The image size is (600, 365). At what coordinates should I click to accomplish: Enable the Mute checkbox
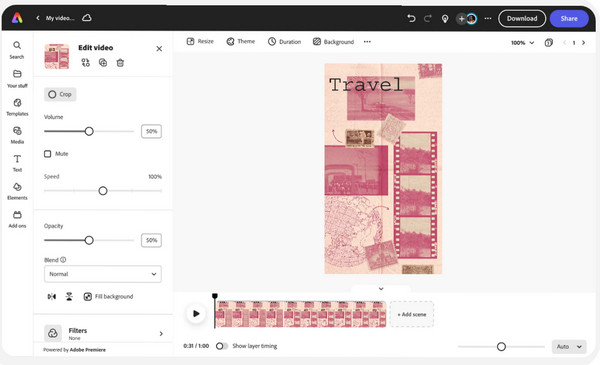(47, 154)
